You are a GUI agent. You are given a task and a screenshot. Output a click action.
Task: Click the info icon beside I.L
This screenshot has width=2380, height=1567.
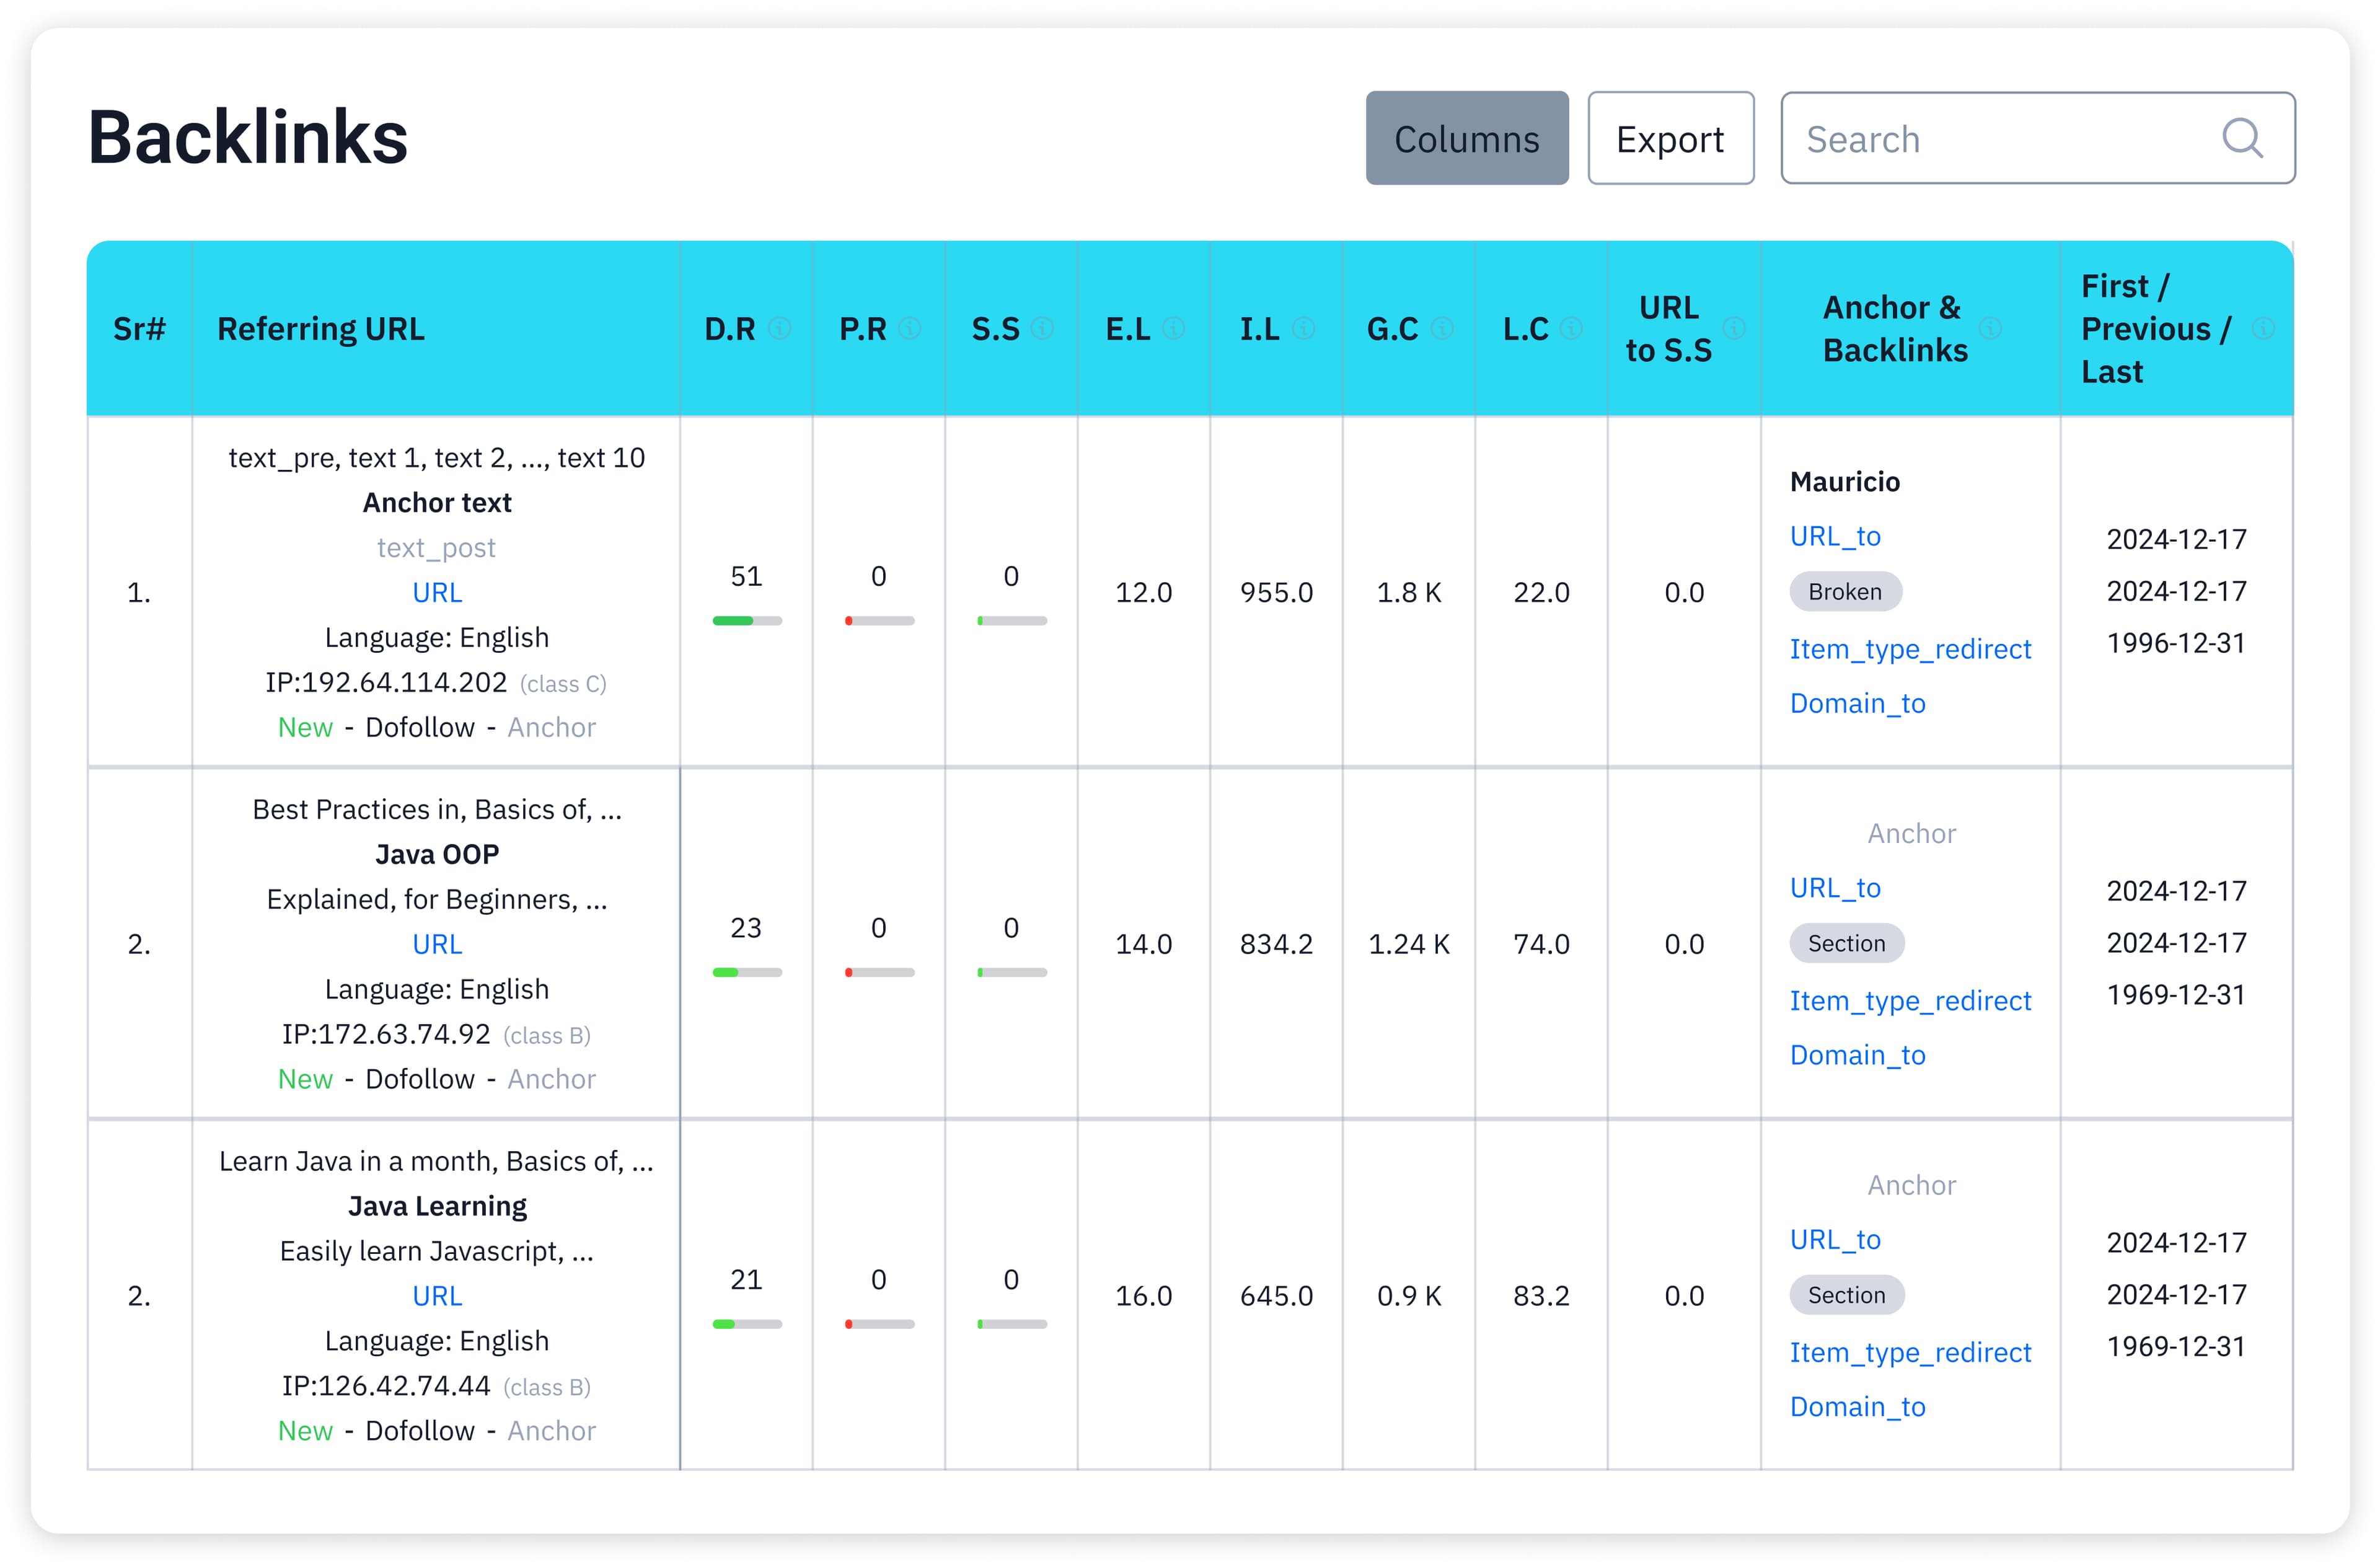[1303, 328]
